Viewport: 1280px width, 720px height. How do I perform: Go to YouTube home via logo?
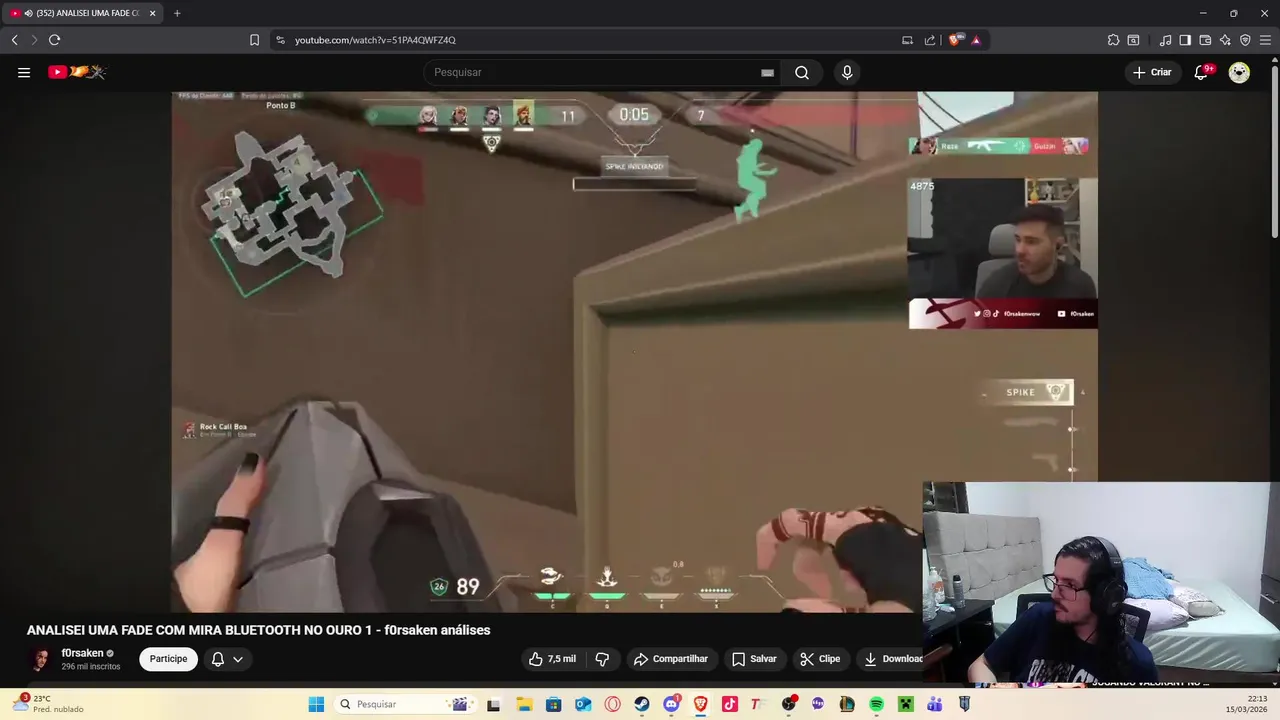pos(77,72)
